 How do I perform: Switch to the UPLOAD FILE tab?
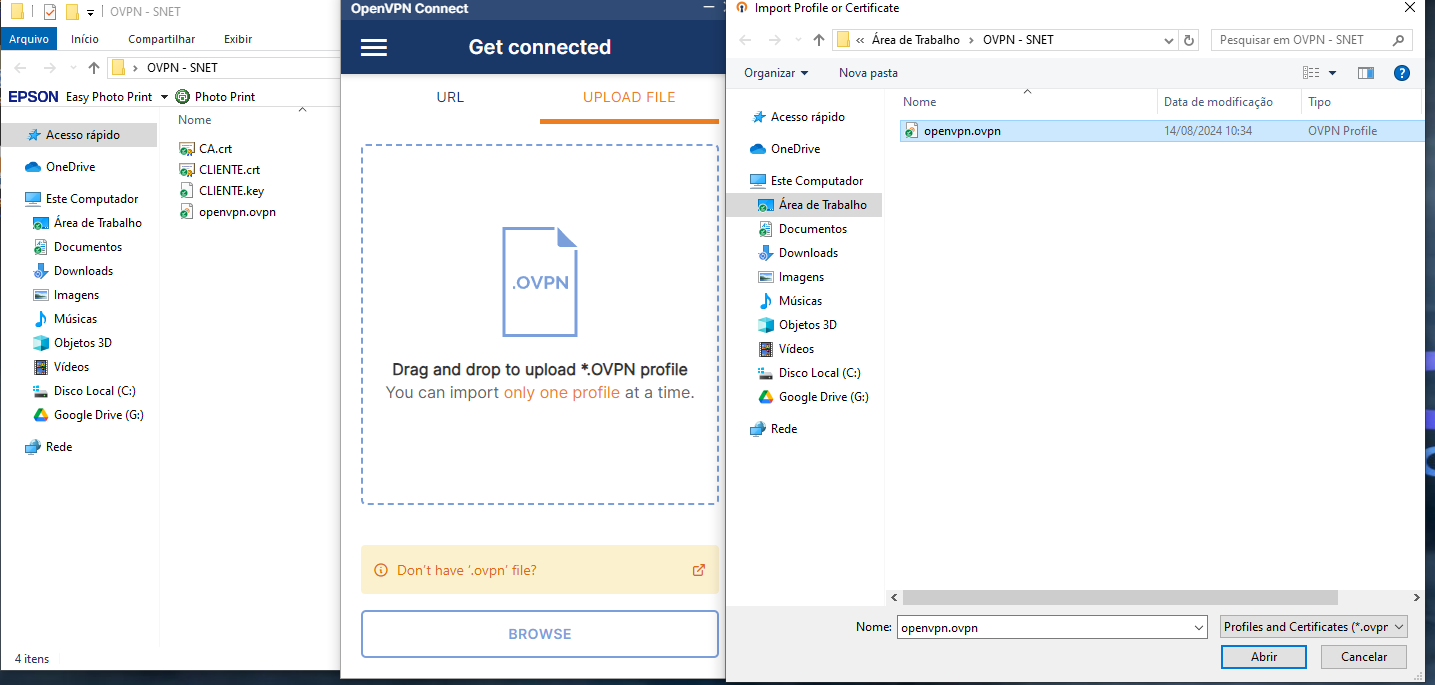click(629, 97)
